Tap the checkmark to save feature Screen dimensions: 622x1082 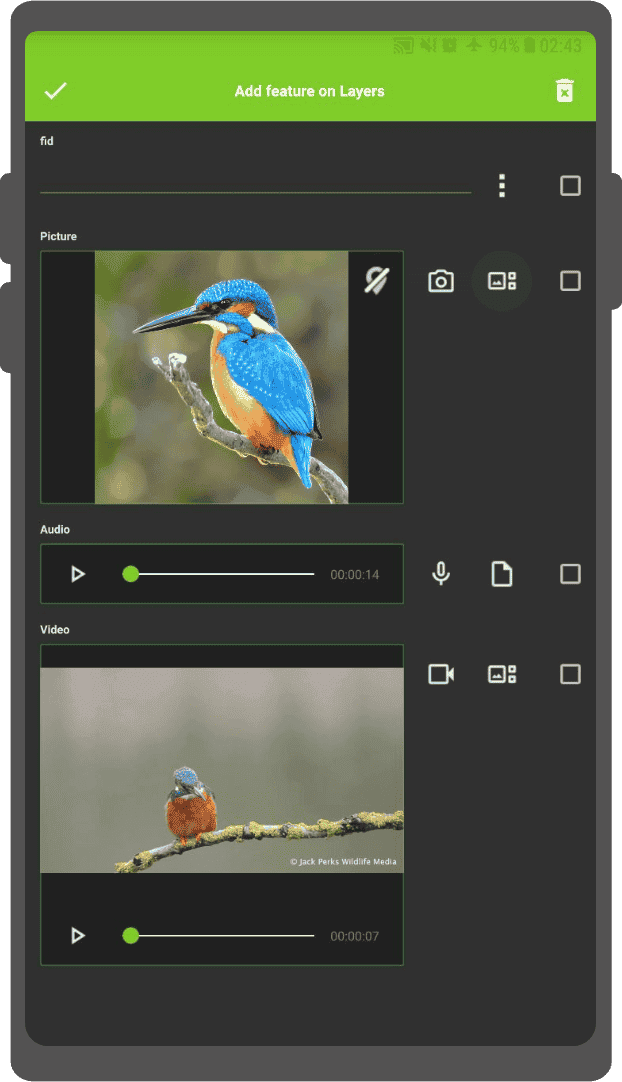[56, 91]
